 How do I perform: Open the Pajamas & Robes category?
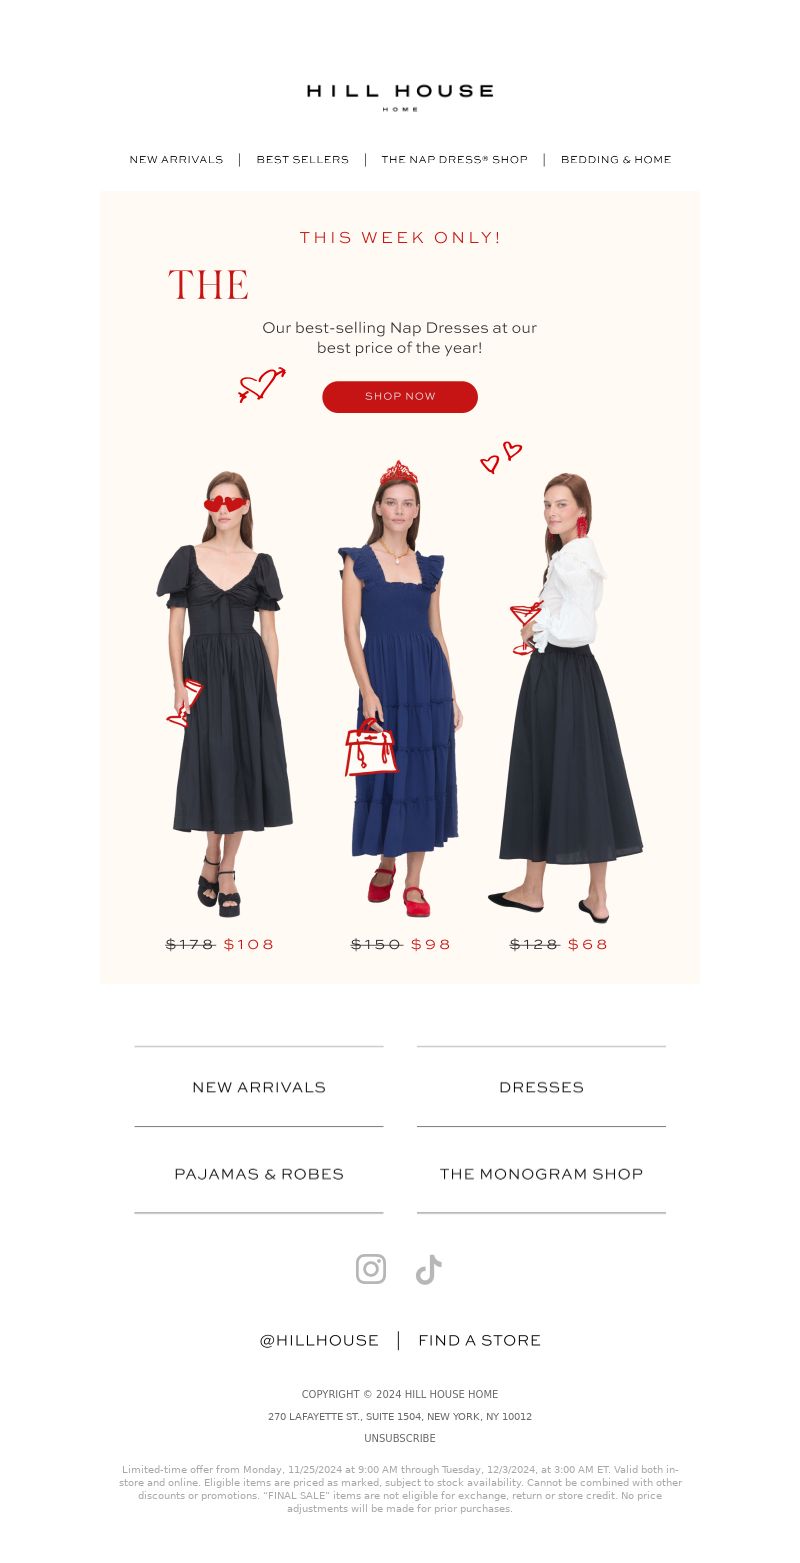click(259, 1174)
